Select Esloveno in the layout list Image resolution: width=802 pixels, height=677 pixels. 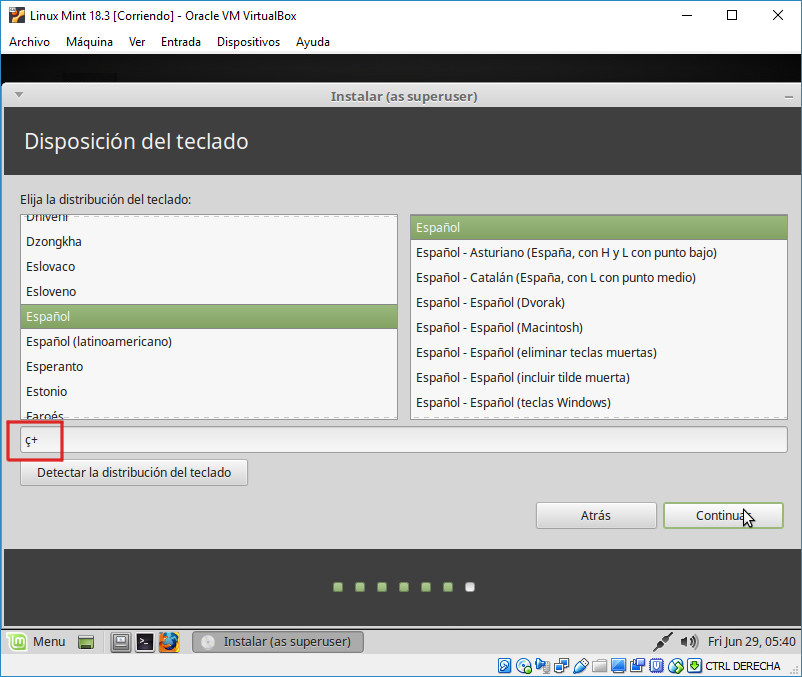coord(209,291)
